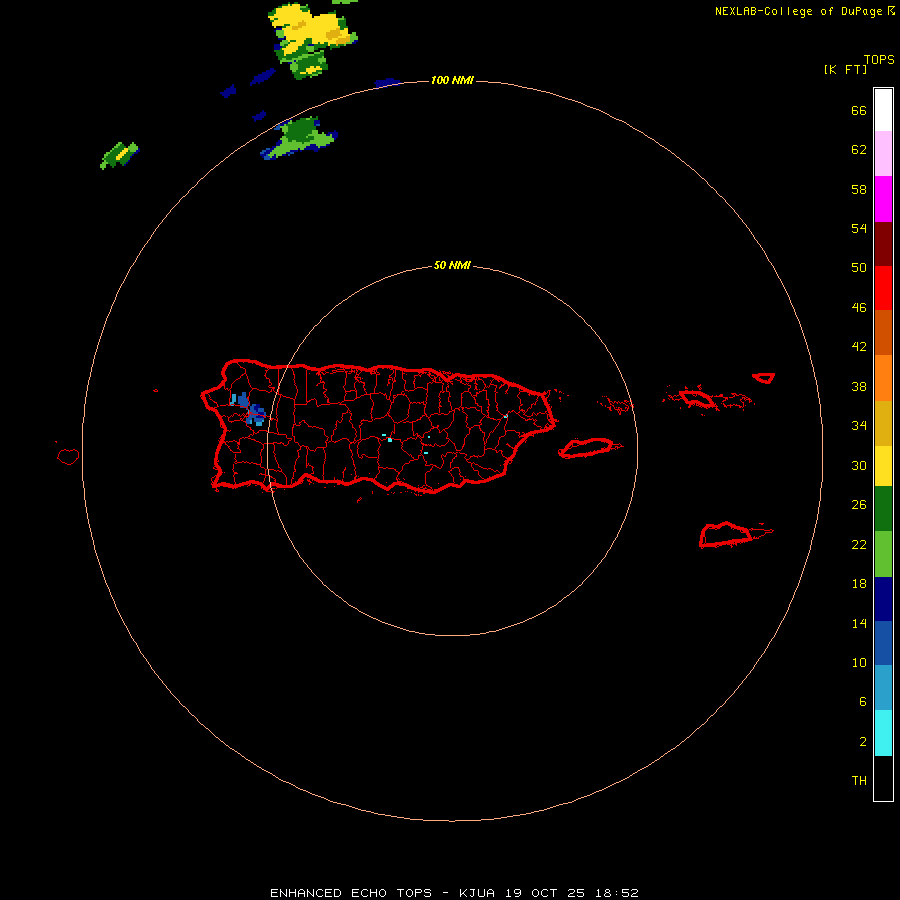Click the St. Thomas island outline
Viewport: 900px width, 900px height.
(697, 399)
